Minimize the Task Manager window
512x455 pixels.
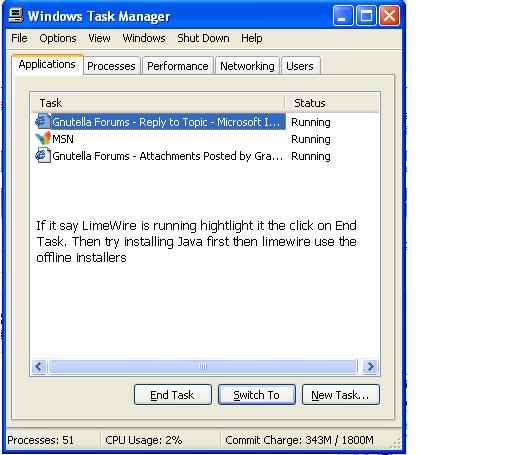coord(343,16)
